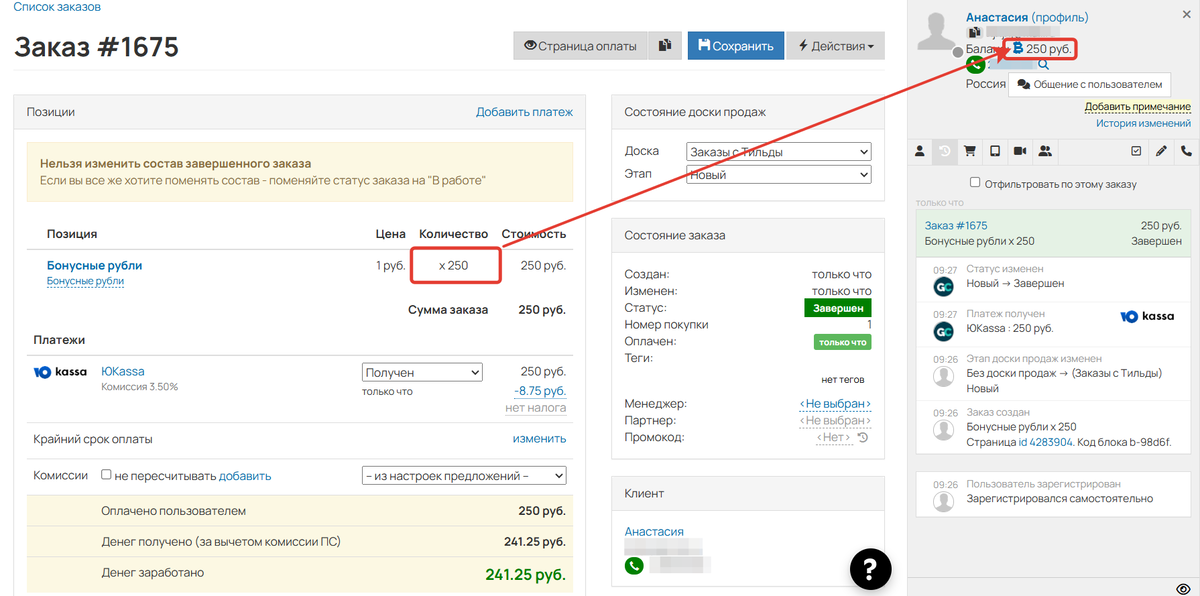Viewport: 1200px width, 596px height.
Task: Open the video camera tab in user panel
Action: pos(1020,151)
